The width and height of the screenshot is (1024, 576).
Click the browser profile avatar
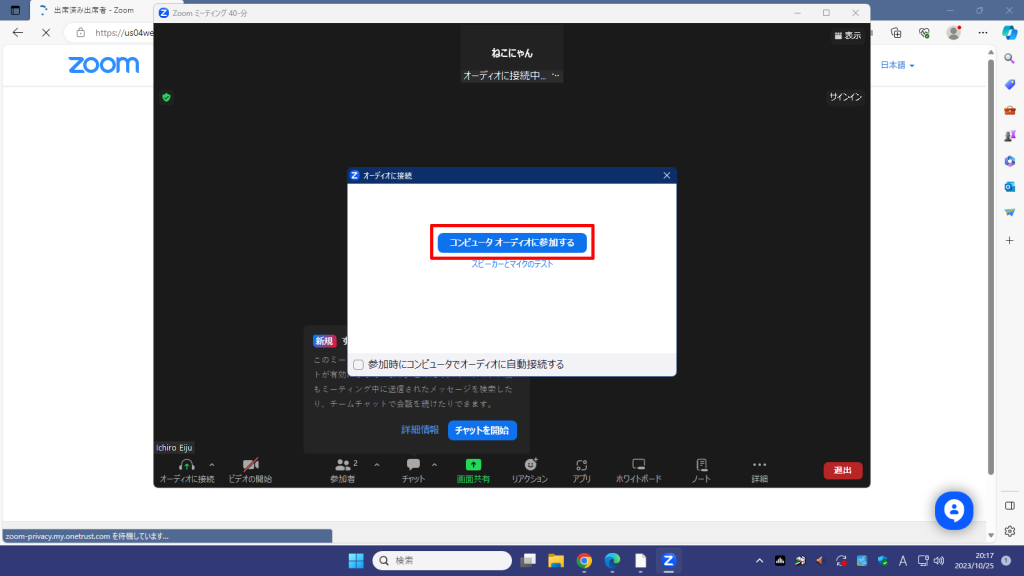953,33
